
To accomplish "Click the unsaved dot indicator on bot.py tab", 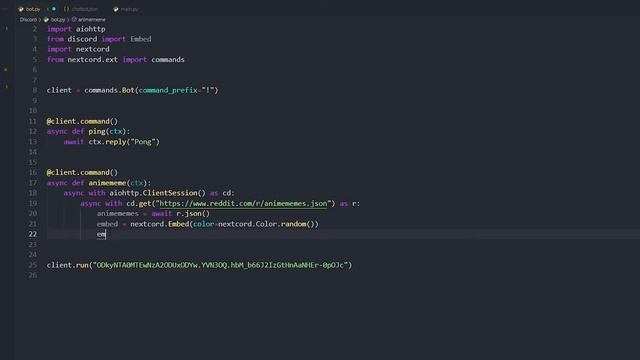I will tap(54, 9).
